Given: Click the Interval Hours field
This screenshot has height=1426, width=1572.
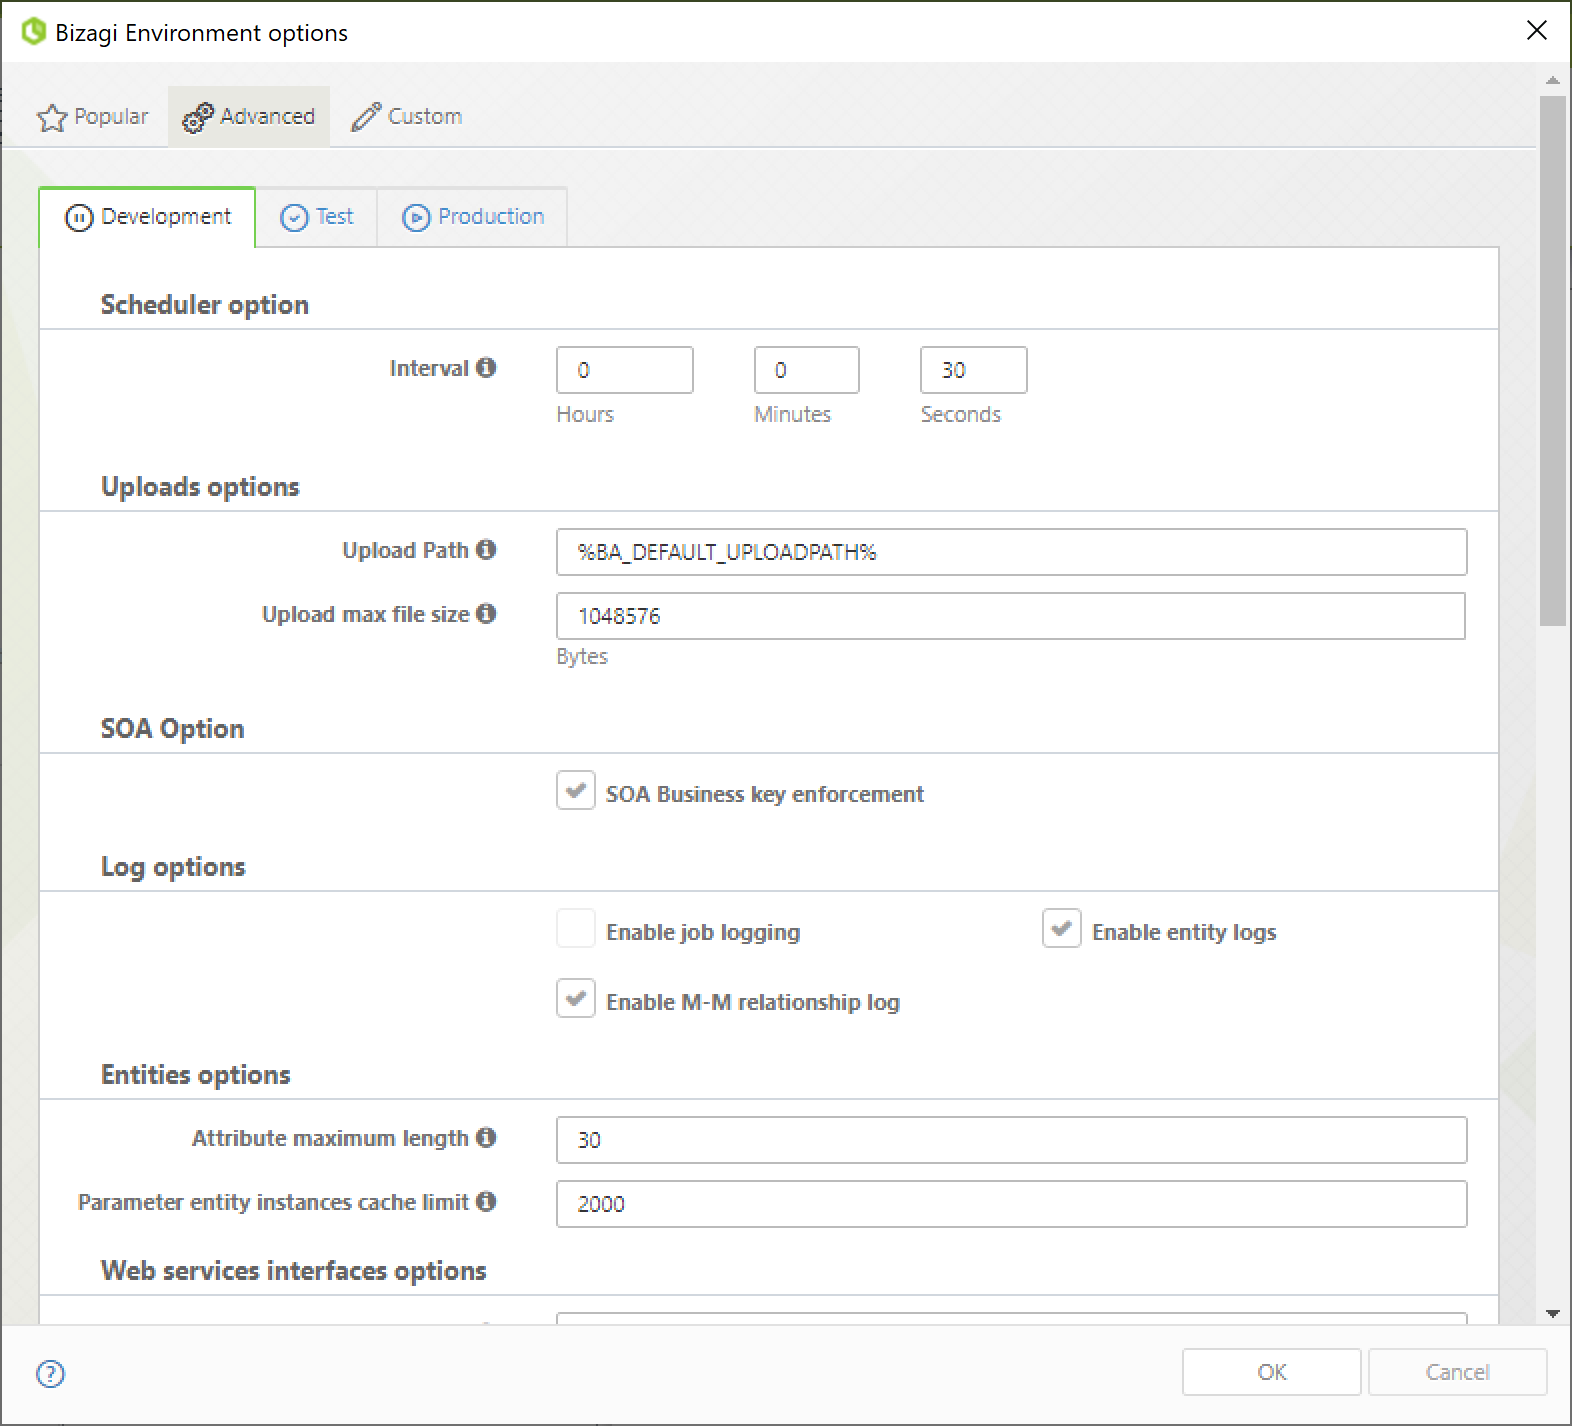Looking at the screenshot, I should coord(625,370).
